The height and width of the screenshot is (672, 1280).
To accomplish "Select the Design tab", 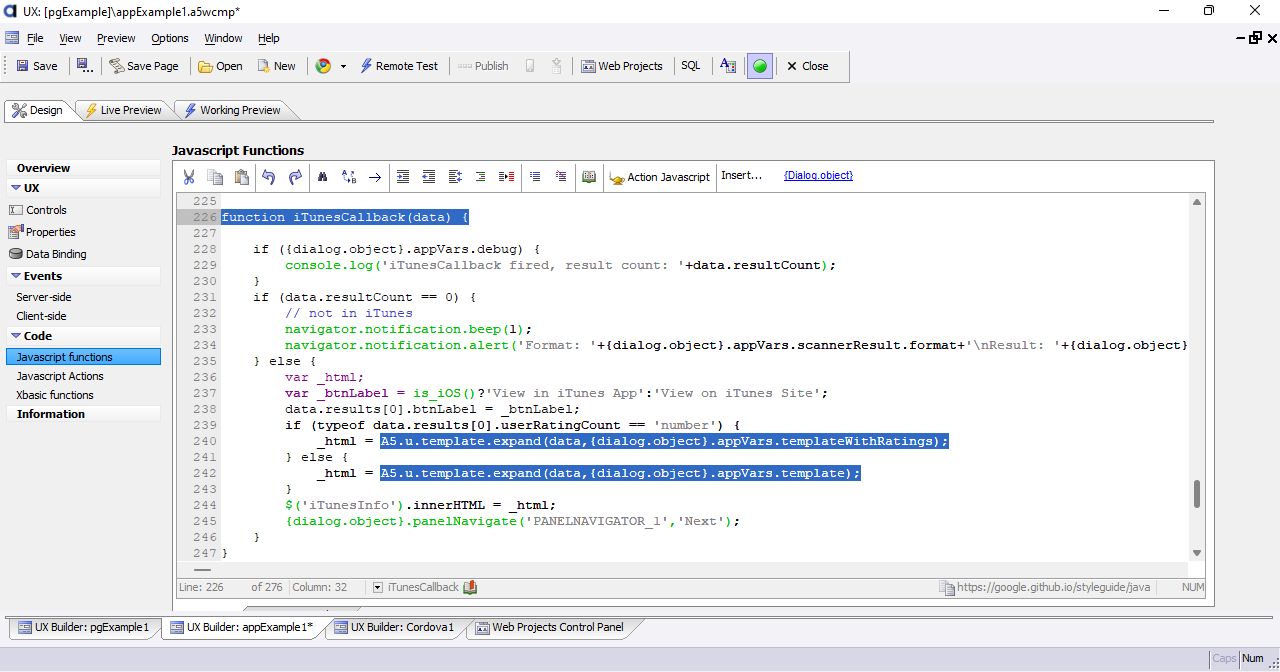I will 38,110.
